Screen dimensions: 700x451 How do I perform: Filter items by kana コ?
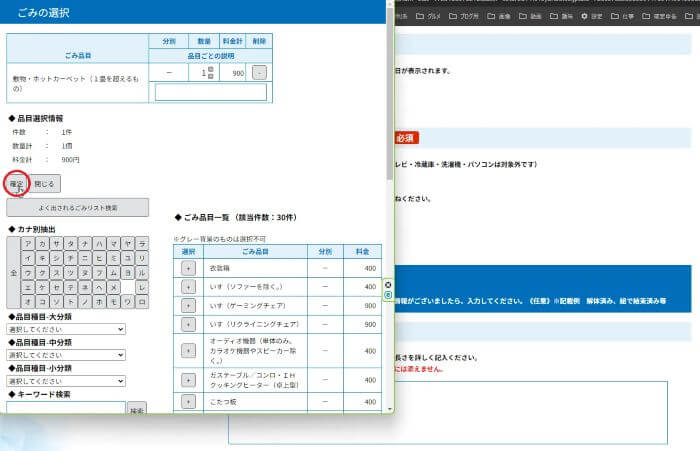pyautogui.click(x=42, y=302)
